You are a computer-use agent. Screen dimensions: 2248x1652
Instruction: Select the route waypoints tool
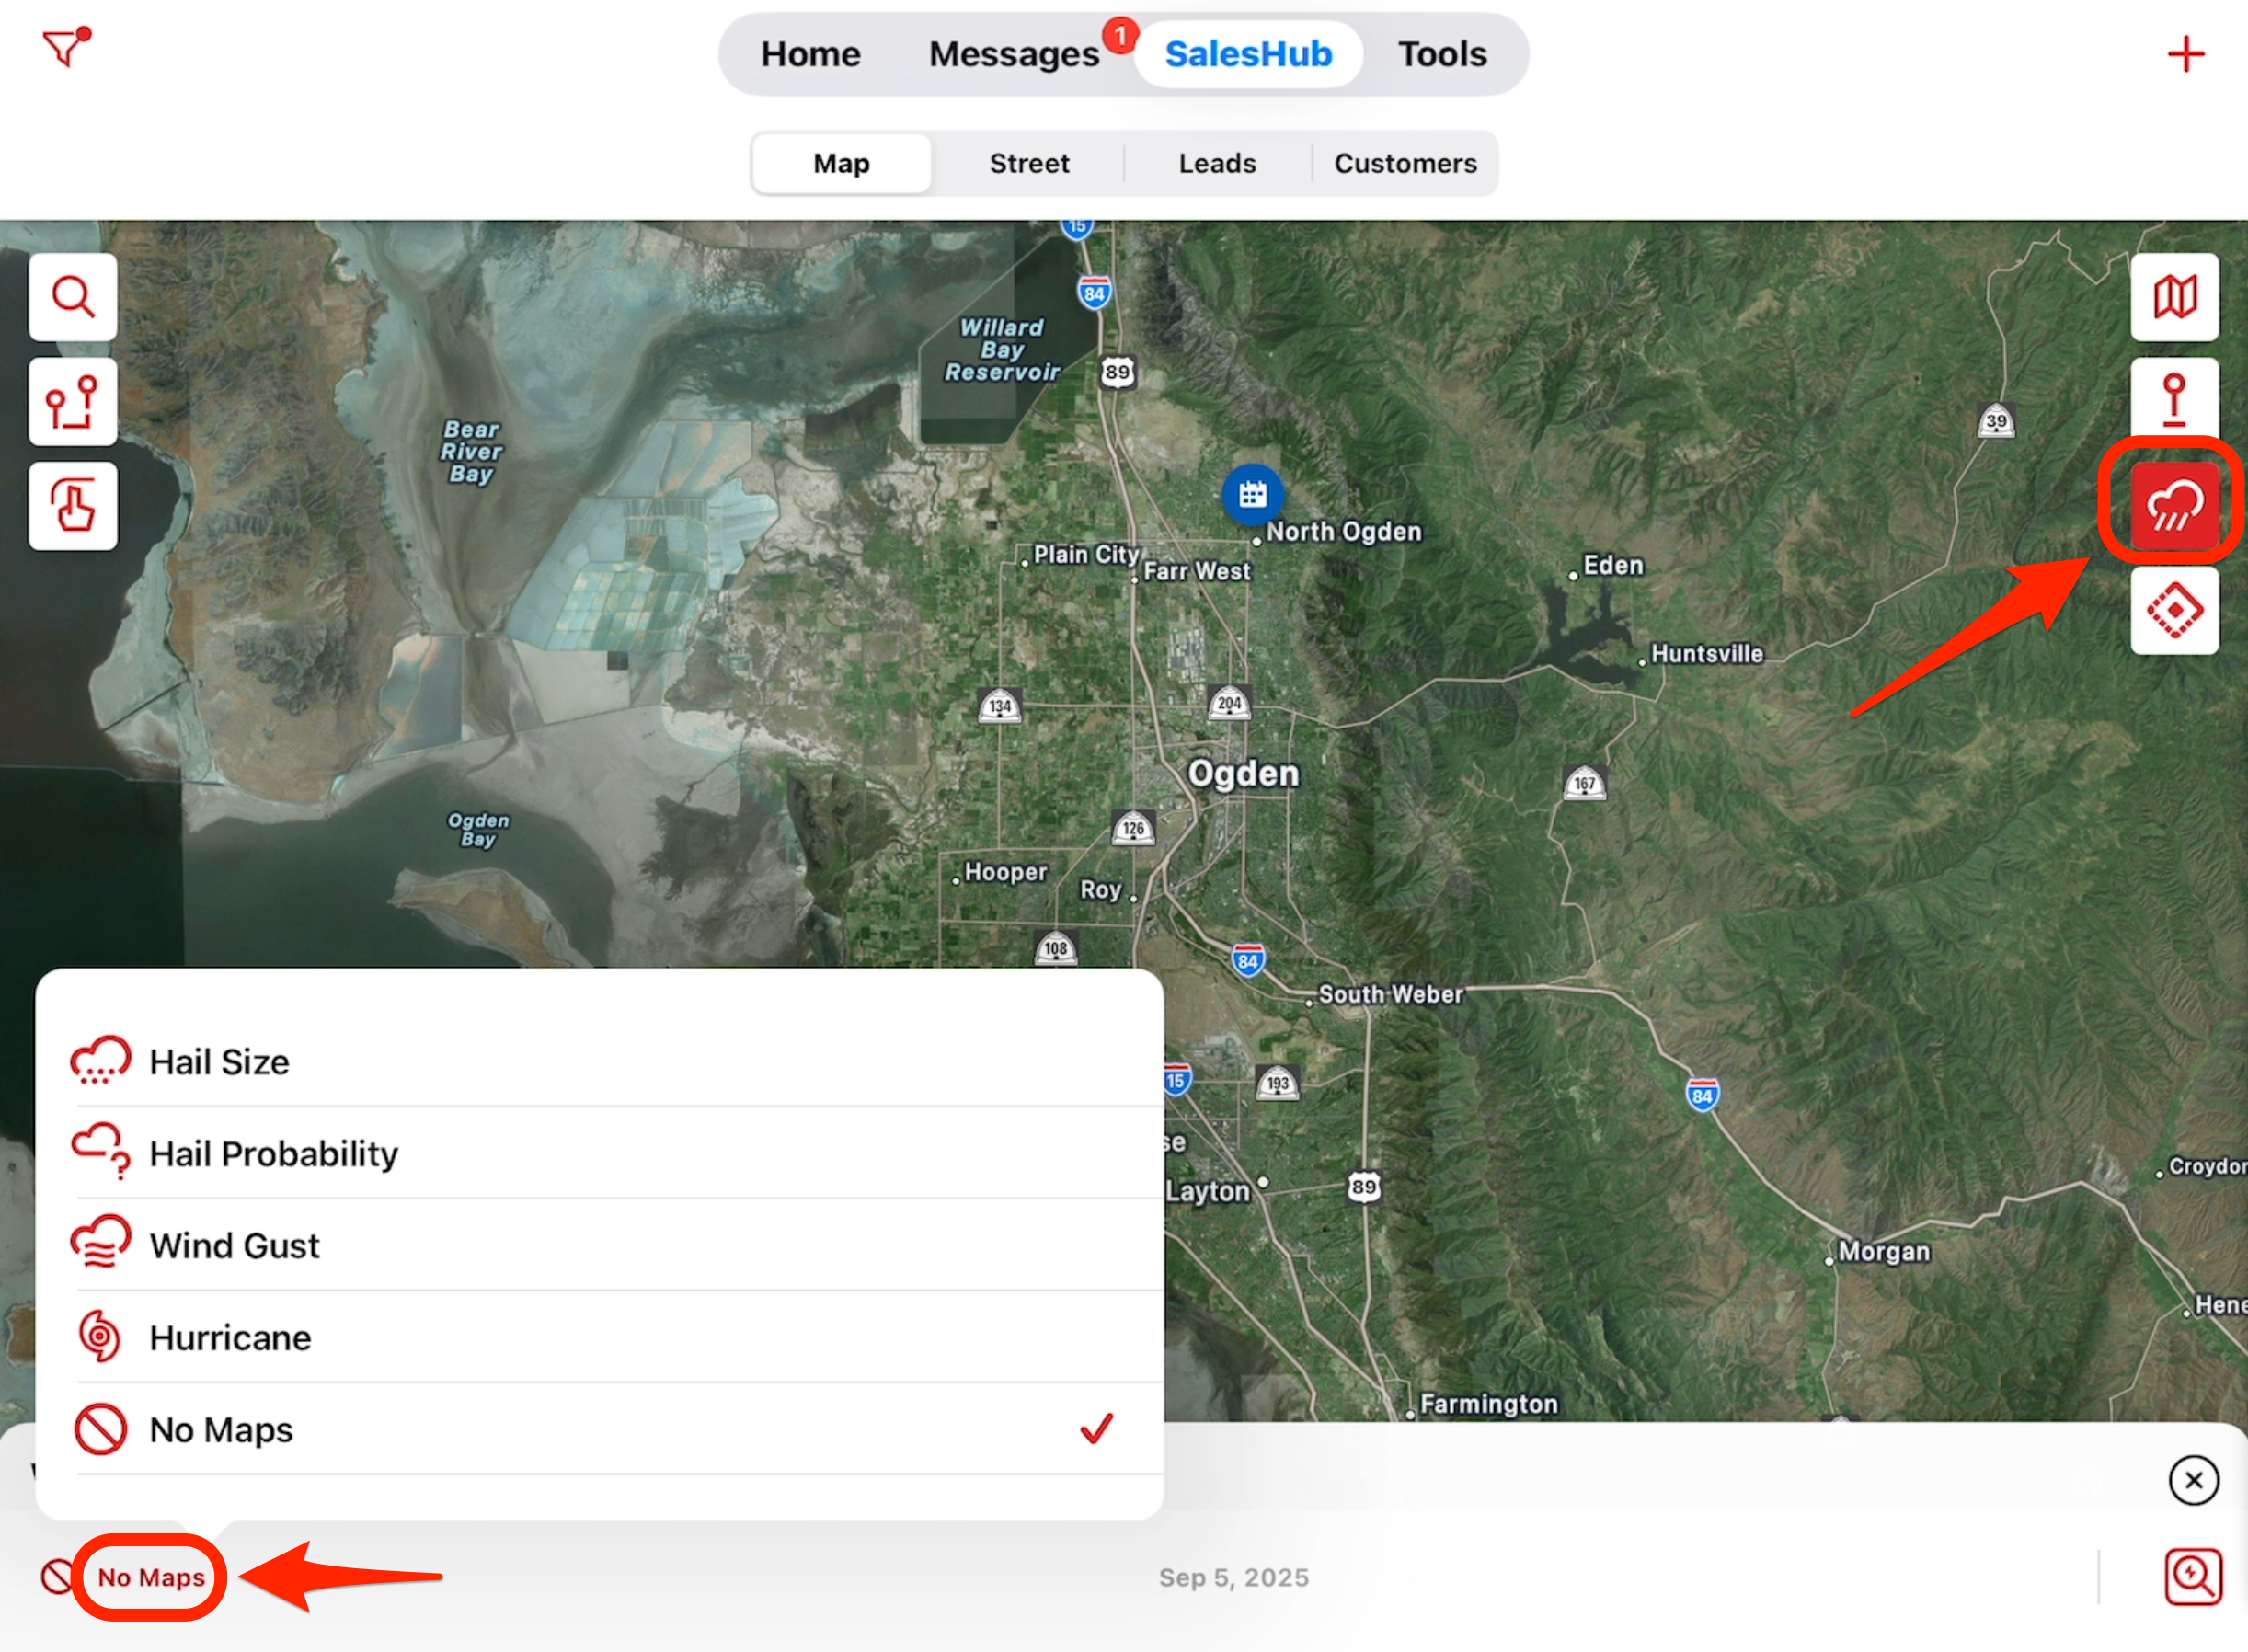[x=73, y=402]
